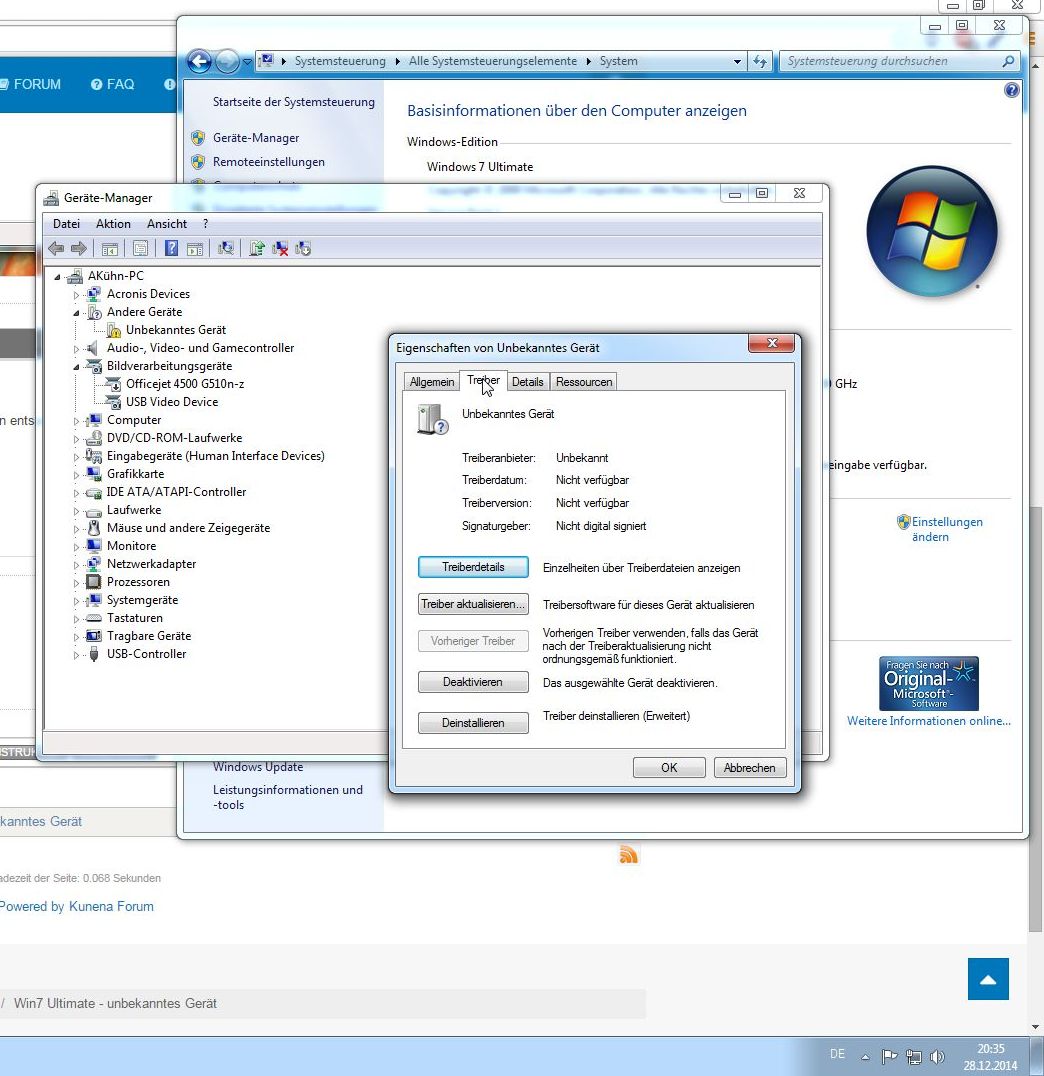This screenshot has width=1044, height=1076.
Task: Collapse the AKühn-PC root node
Action: [58, 277]
